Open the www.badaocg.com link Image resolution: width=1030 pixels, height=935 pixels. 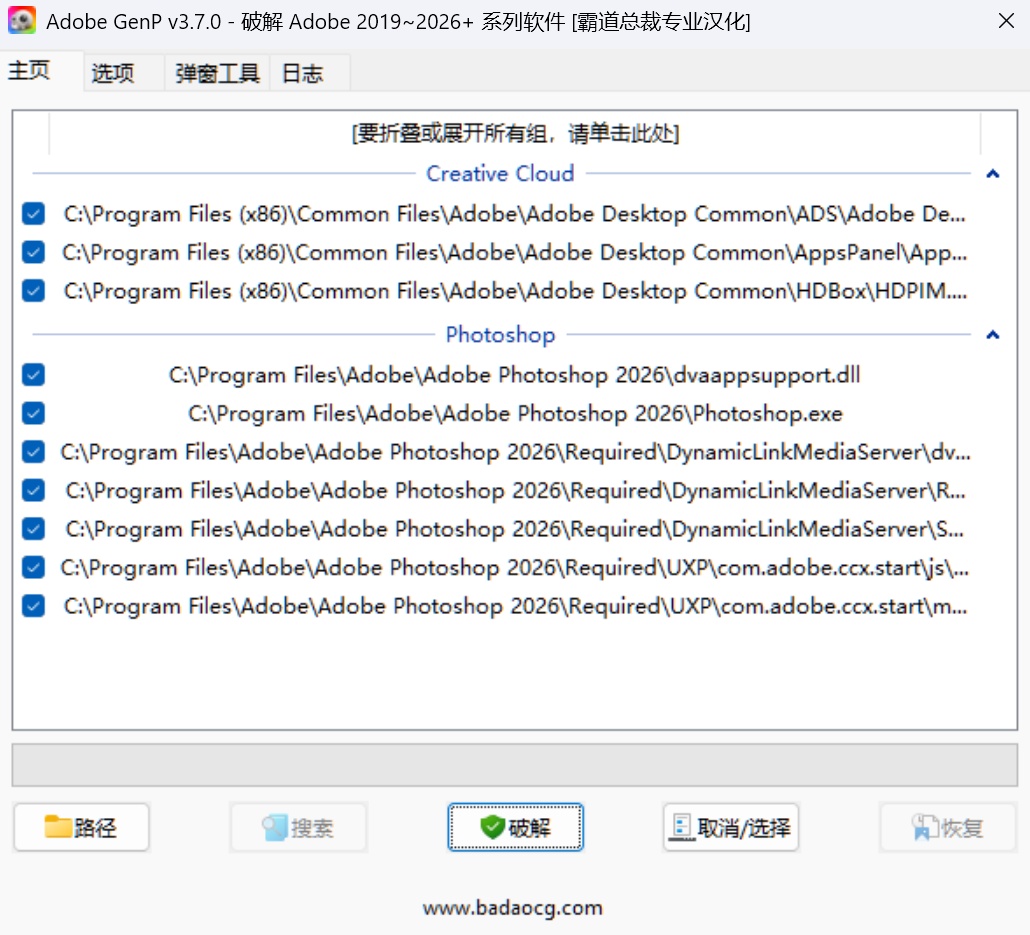point(513,908)
